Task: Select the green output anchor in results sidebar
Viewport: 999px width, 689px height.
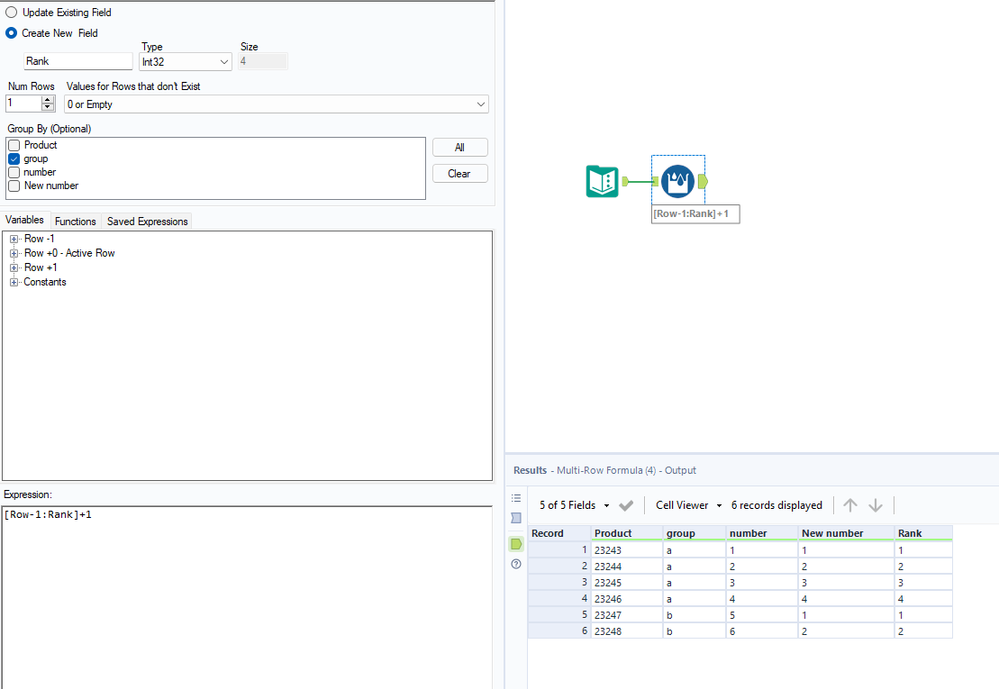Action: click(516, 544)
